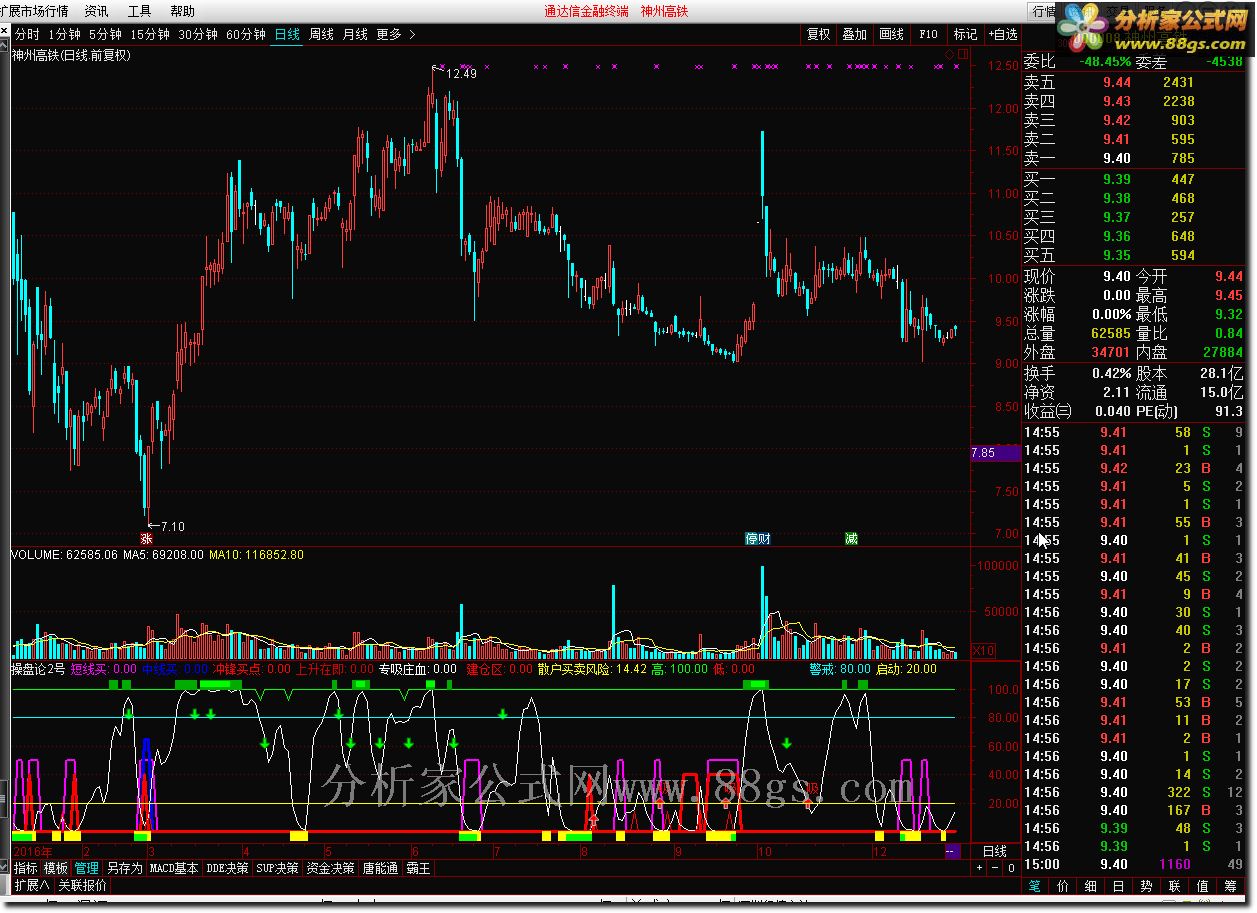The width and height of the screenshot is (1257, 913).
Task: Select the SUP决策 indicator tab
Action: click(x=277, y=868)
